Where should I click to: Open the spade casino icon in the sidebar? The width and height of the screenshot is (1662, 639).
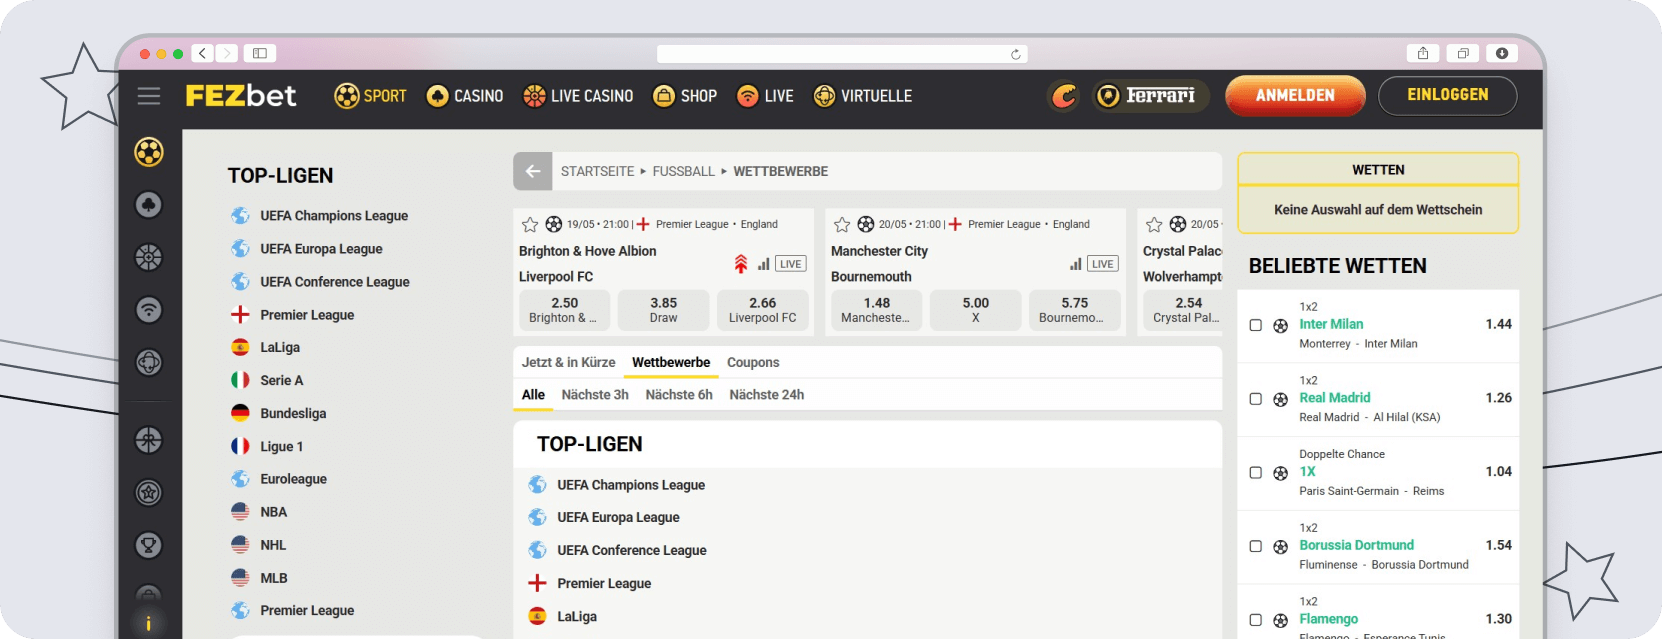(x=149, y=205)
